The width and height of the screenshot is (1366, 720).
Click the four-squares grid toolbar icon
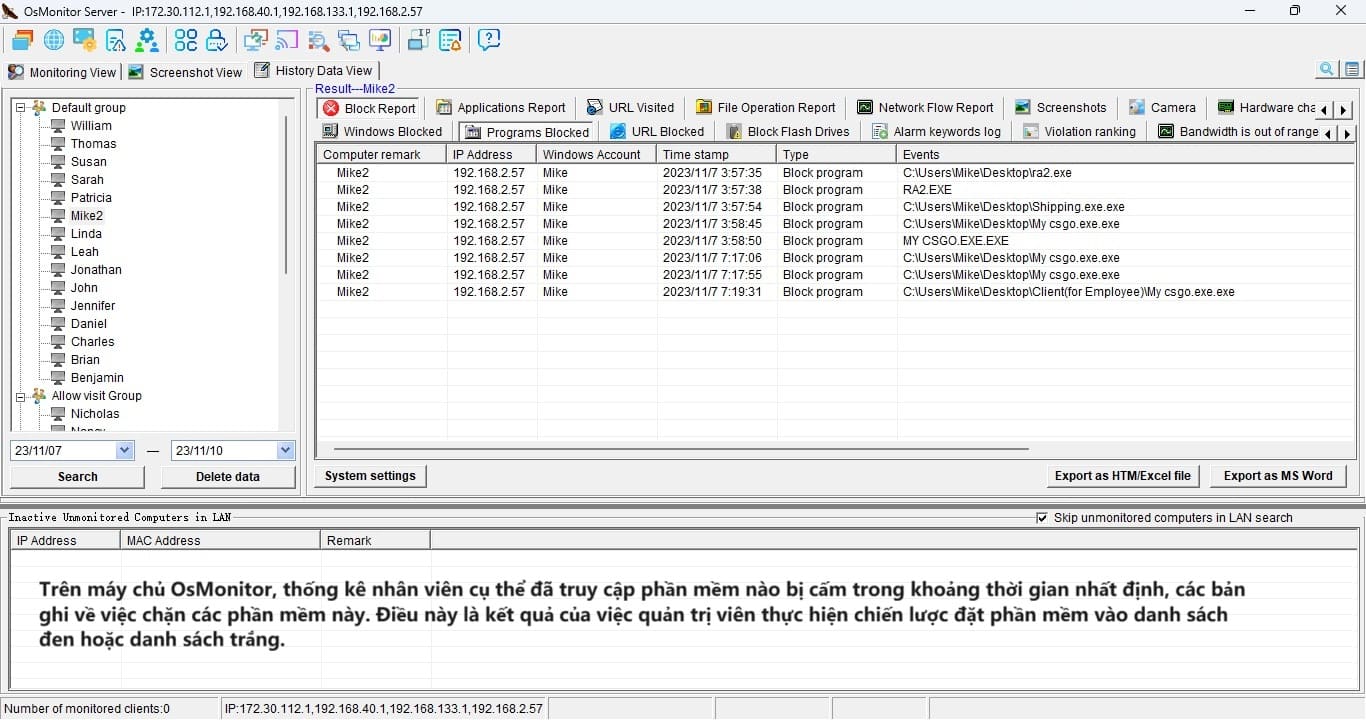(x=186, y=40)
